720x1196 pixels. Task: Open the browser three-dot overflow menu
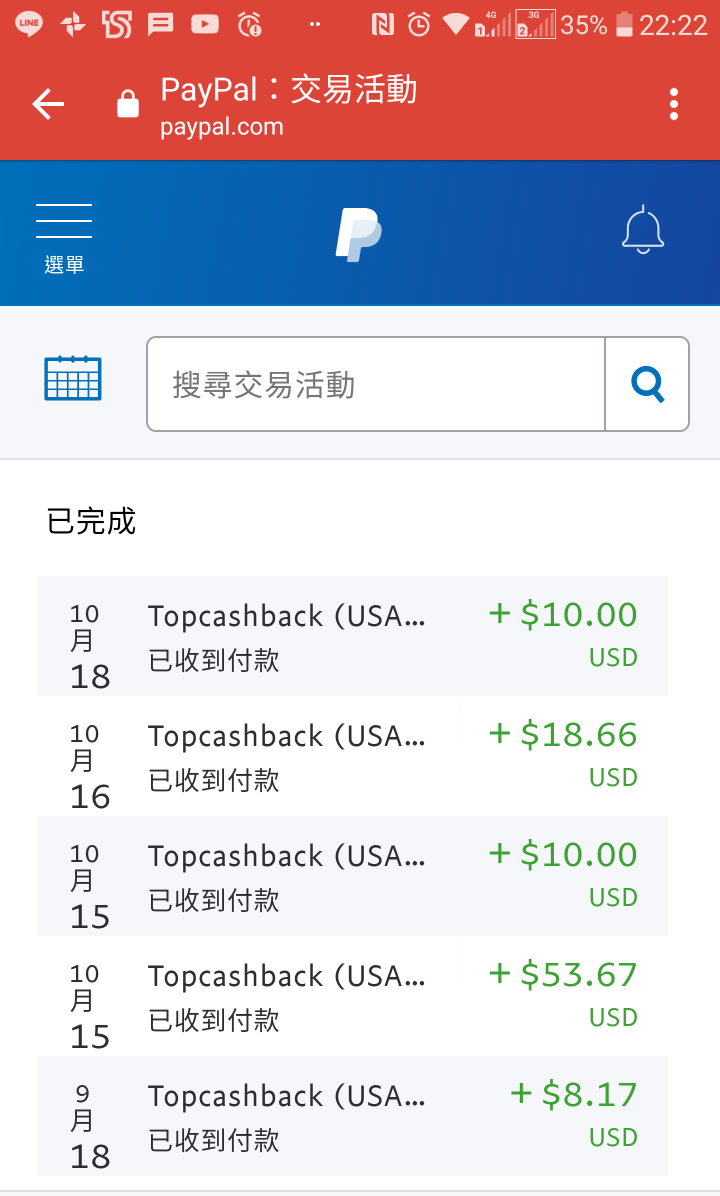pyautogui.click(x=673, y=104)
